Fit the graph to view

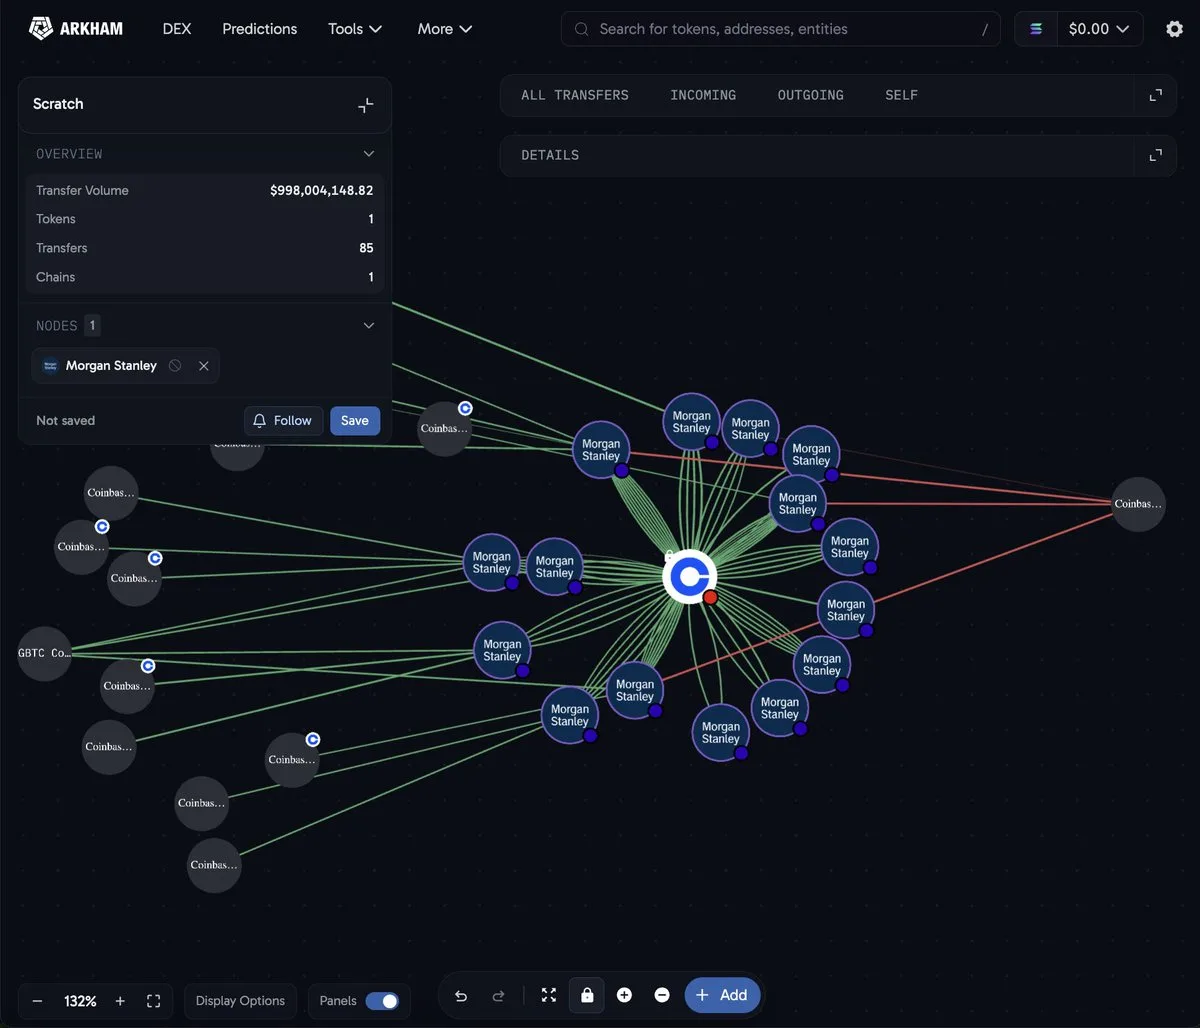click(x=549, y=995)
